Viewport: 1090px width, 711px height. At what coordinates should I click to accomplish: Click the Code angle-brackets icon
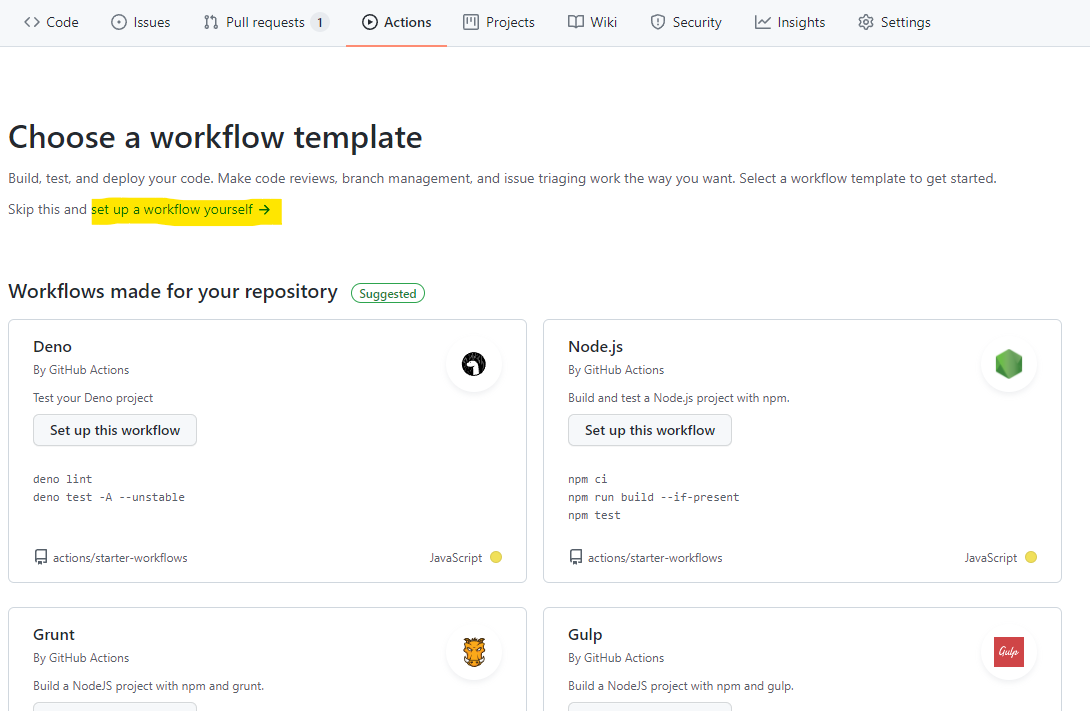click(31, 22)
